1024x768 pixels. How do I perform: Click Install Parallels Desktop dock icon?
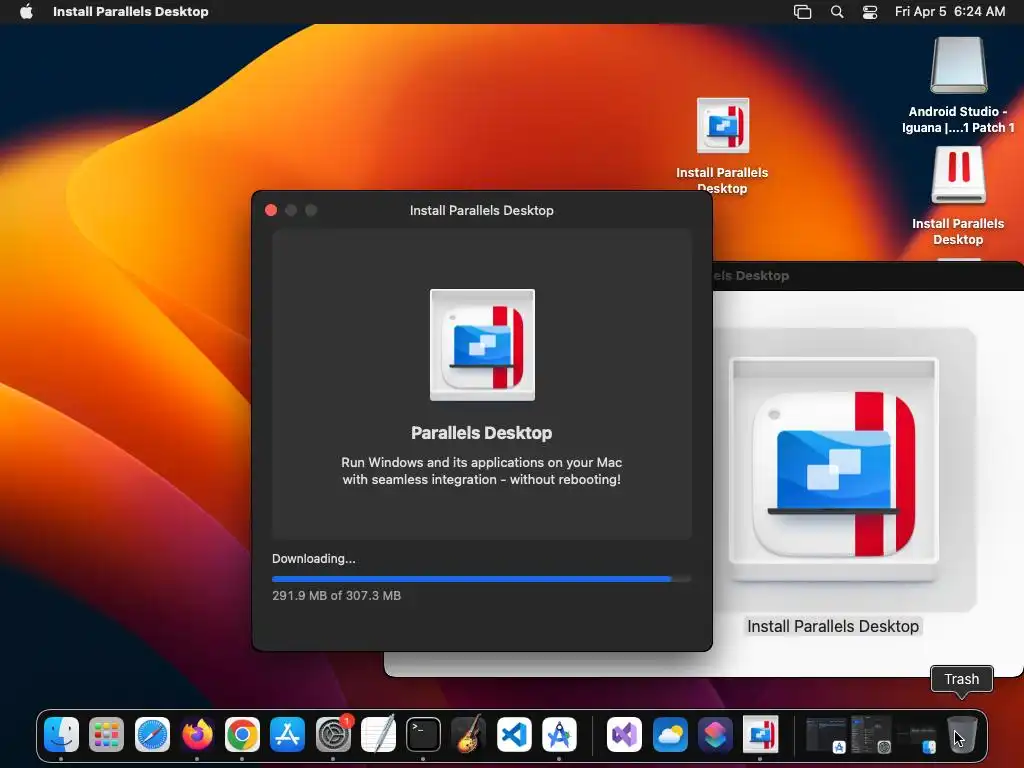click(x=760, y=735)
